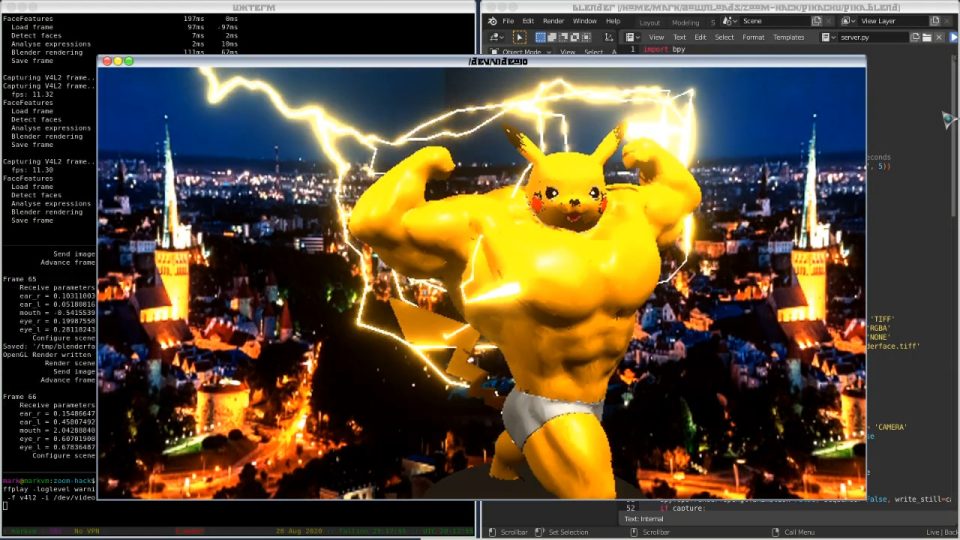This screenshot has width=960, height=540.
Task: Select the Tweak select tool icon
Action: (x=519, y=37)
